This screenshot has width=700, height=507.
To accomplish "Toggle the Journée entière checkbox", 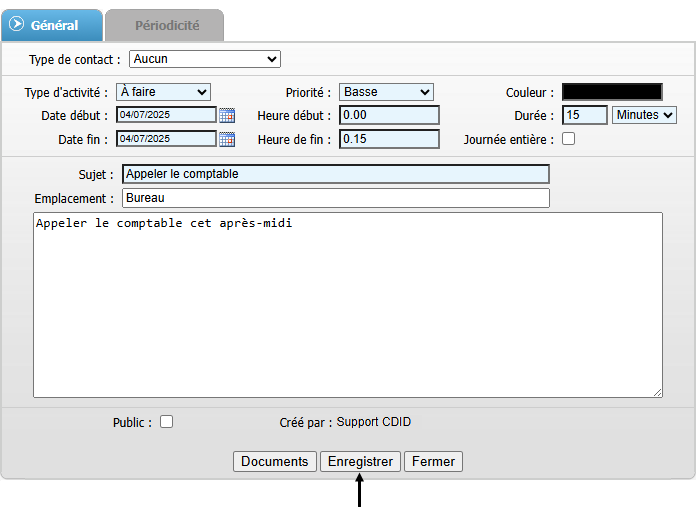I will coord(569,139).
